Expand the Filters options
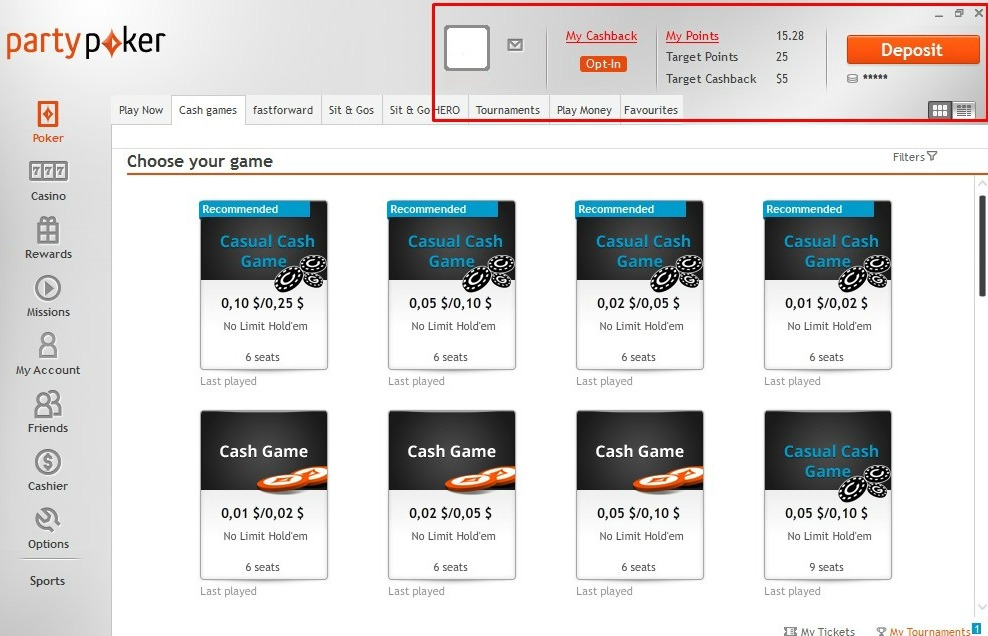Image resolution: width=988 pixels, height=636 pixels. coord(914,157)
